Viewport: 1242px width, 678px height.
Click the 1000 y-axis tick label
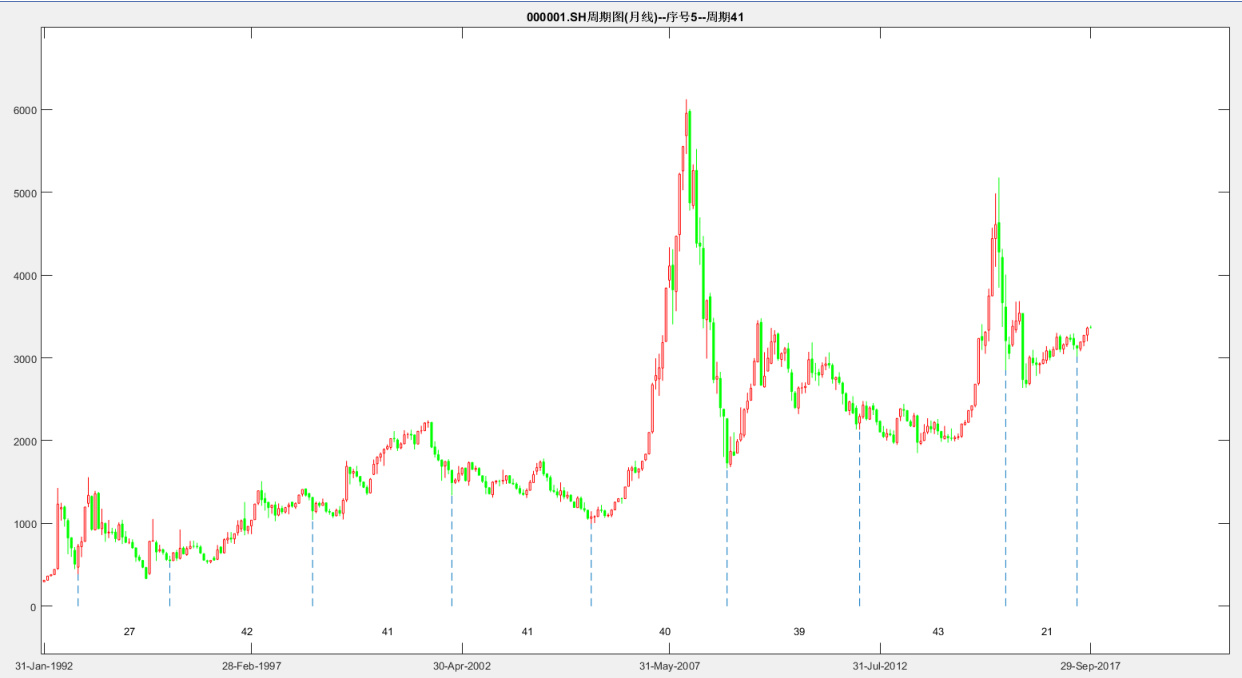pyautogui.click(x=25, y=524)
